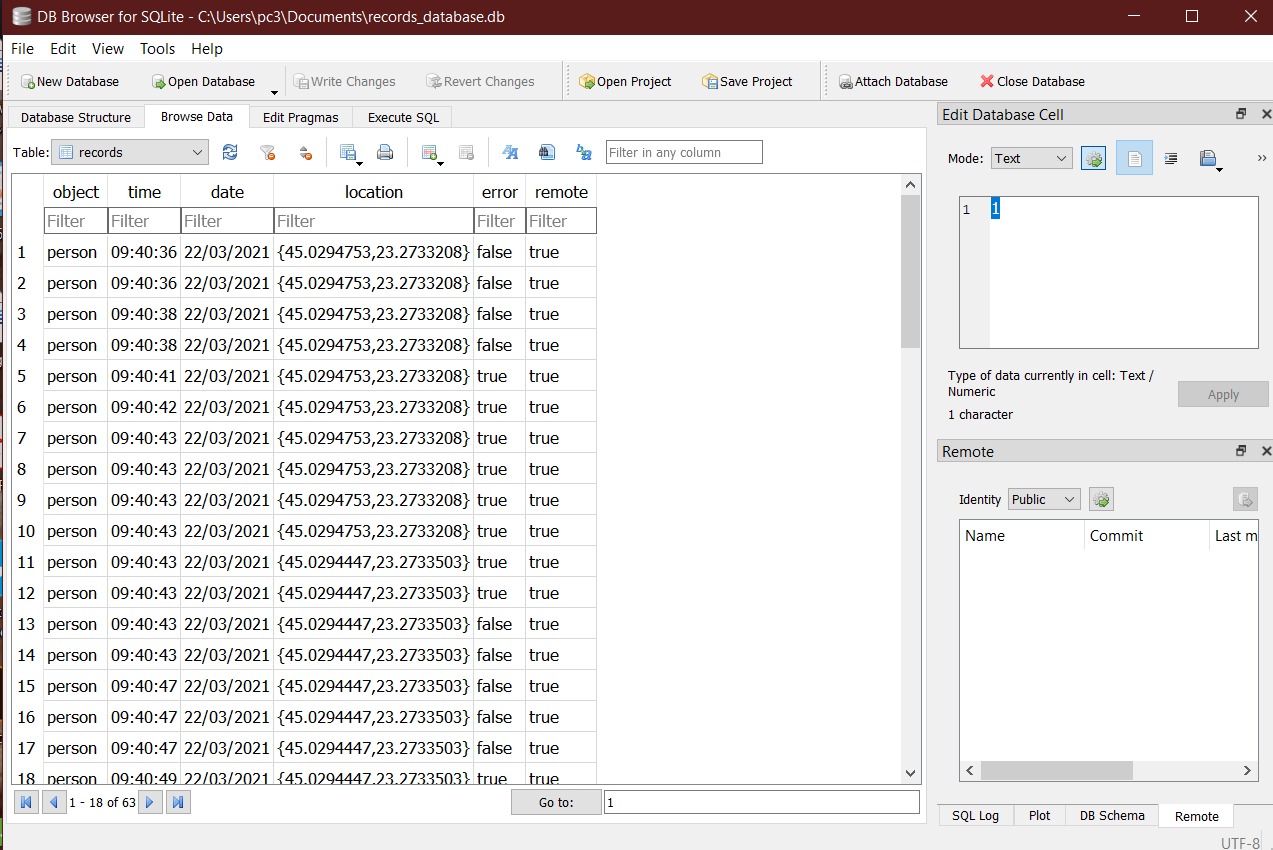This screenshot has width=1273, height=850.
Task: Clear the sorting order icon
Action: click(x=305, y=152)
